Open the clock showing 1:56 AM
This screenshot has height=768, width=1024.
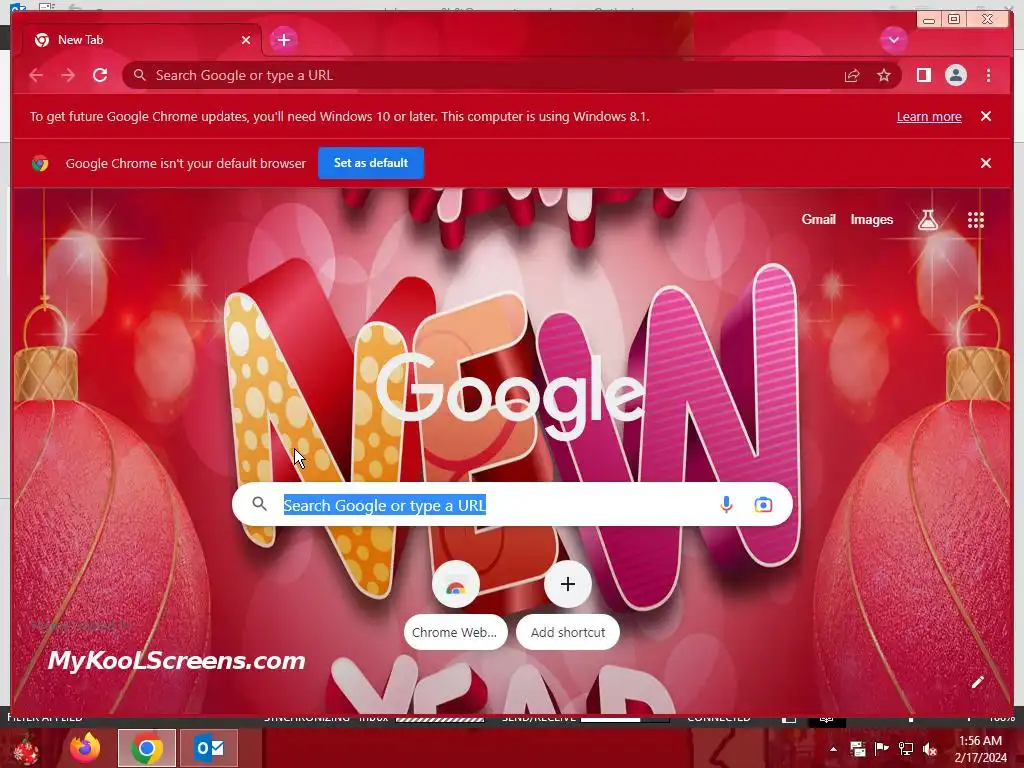coord(980,749)
